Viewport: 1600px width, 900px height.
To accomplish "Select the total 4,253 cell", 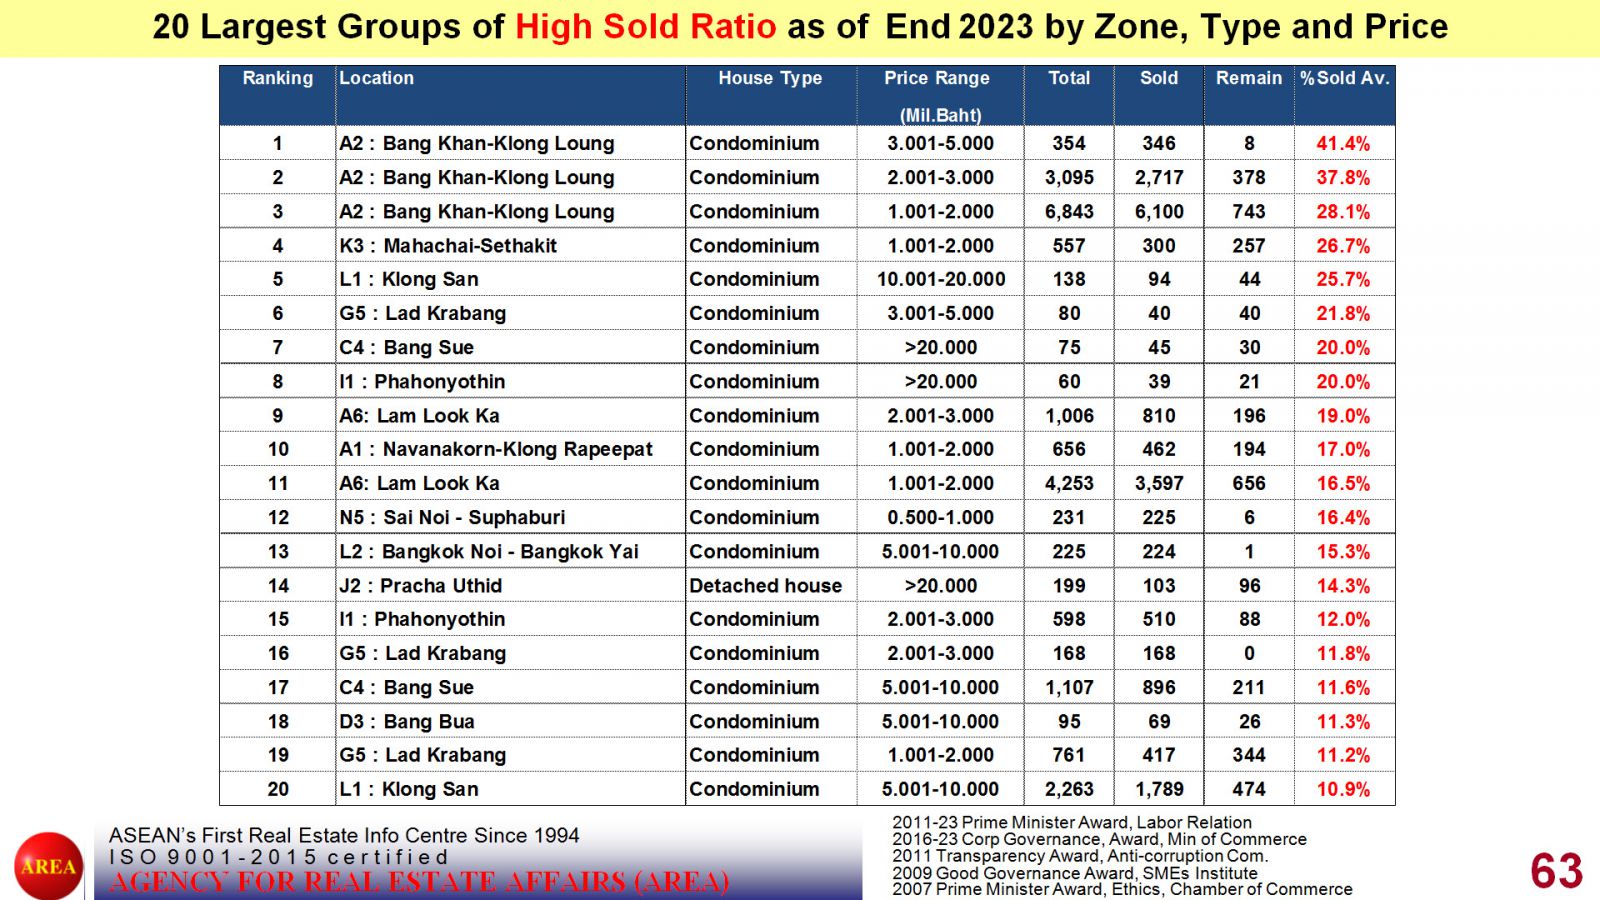I will pyautogui.click(x=1069, y=483).
